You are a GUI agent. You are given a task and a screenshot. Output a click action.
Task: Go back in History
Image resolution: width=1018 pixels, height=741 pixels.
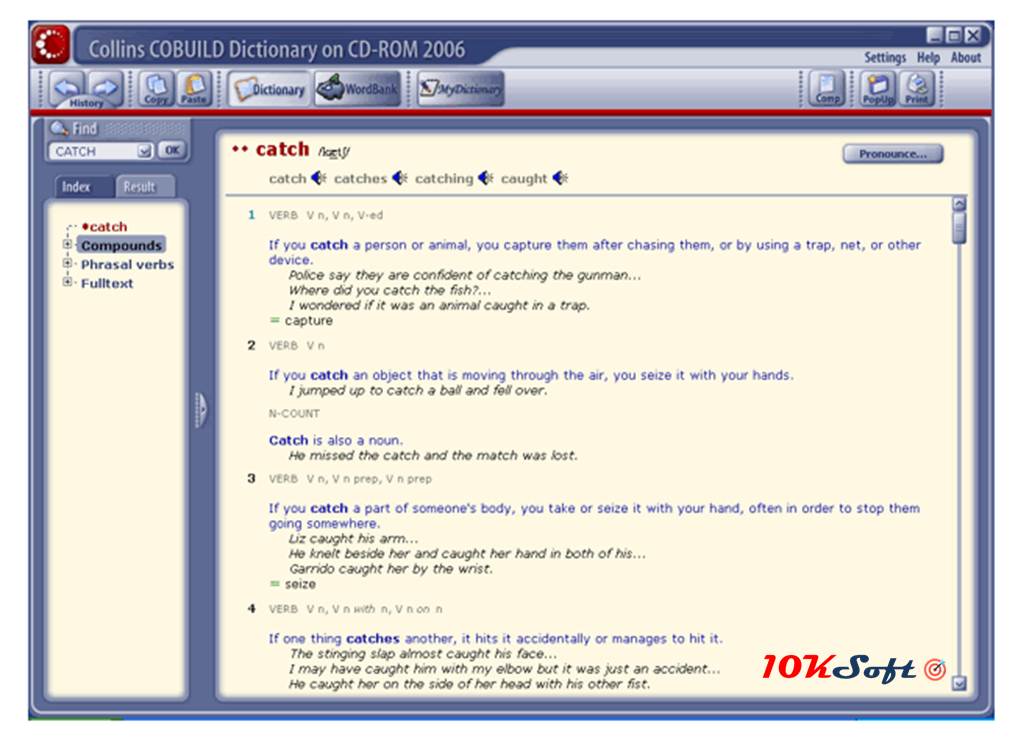(x=66, y=86)
